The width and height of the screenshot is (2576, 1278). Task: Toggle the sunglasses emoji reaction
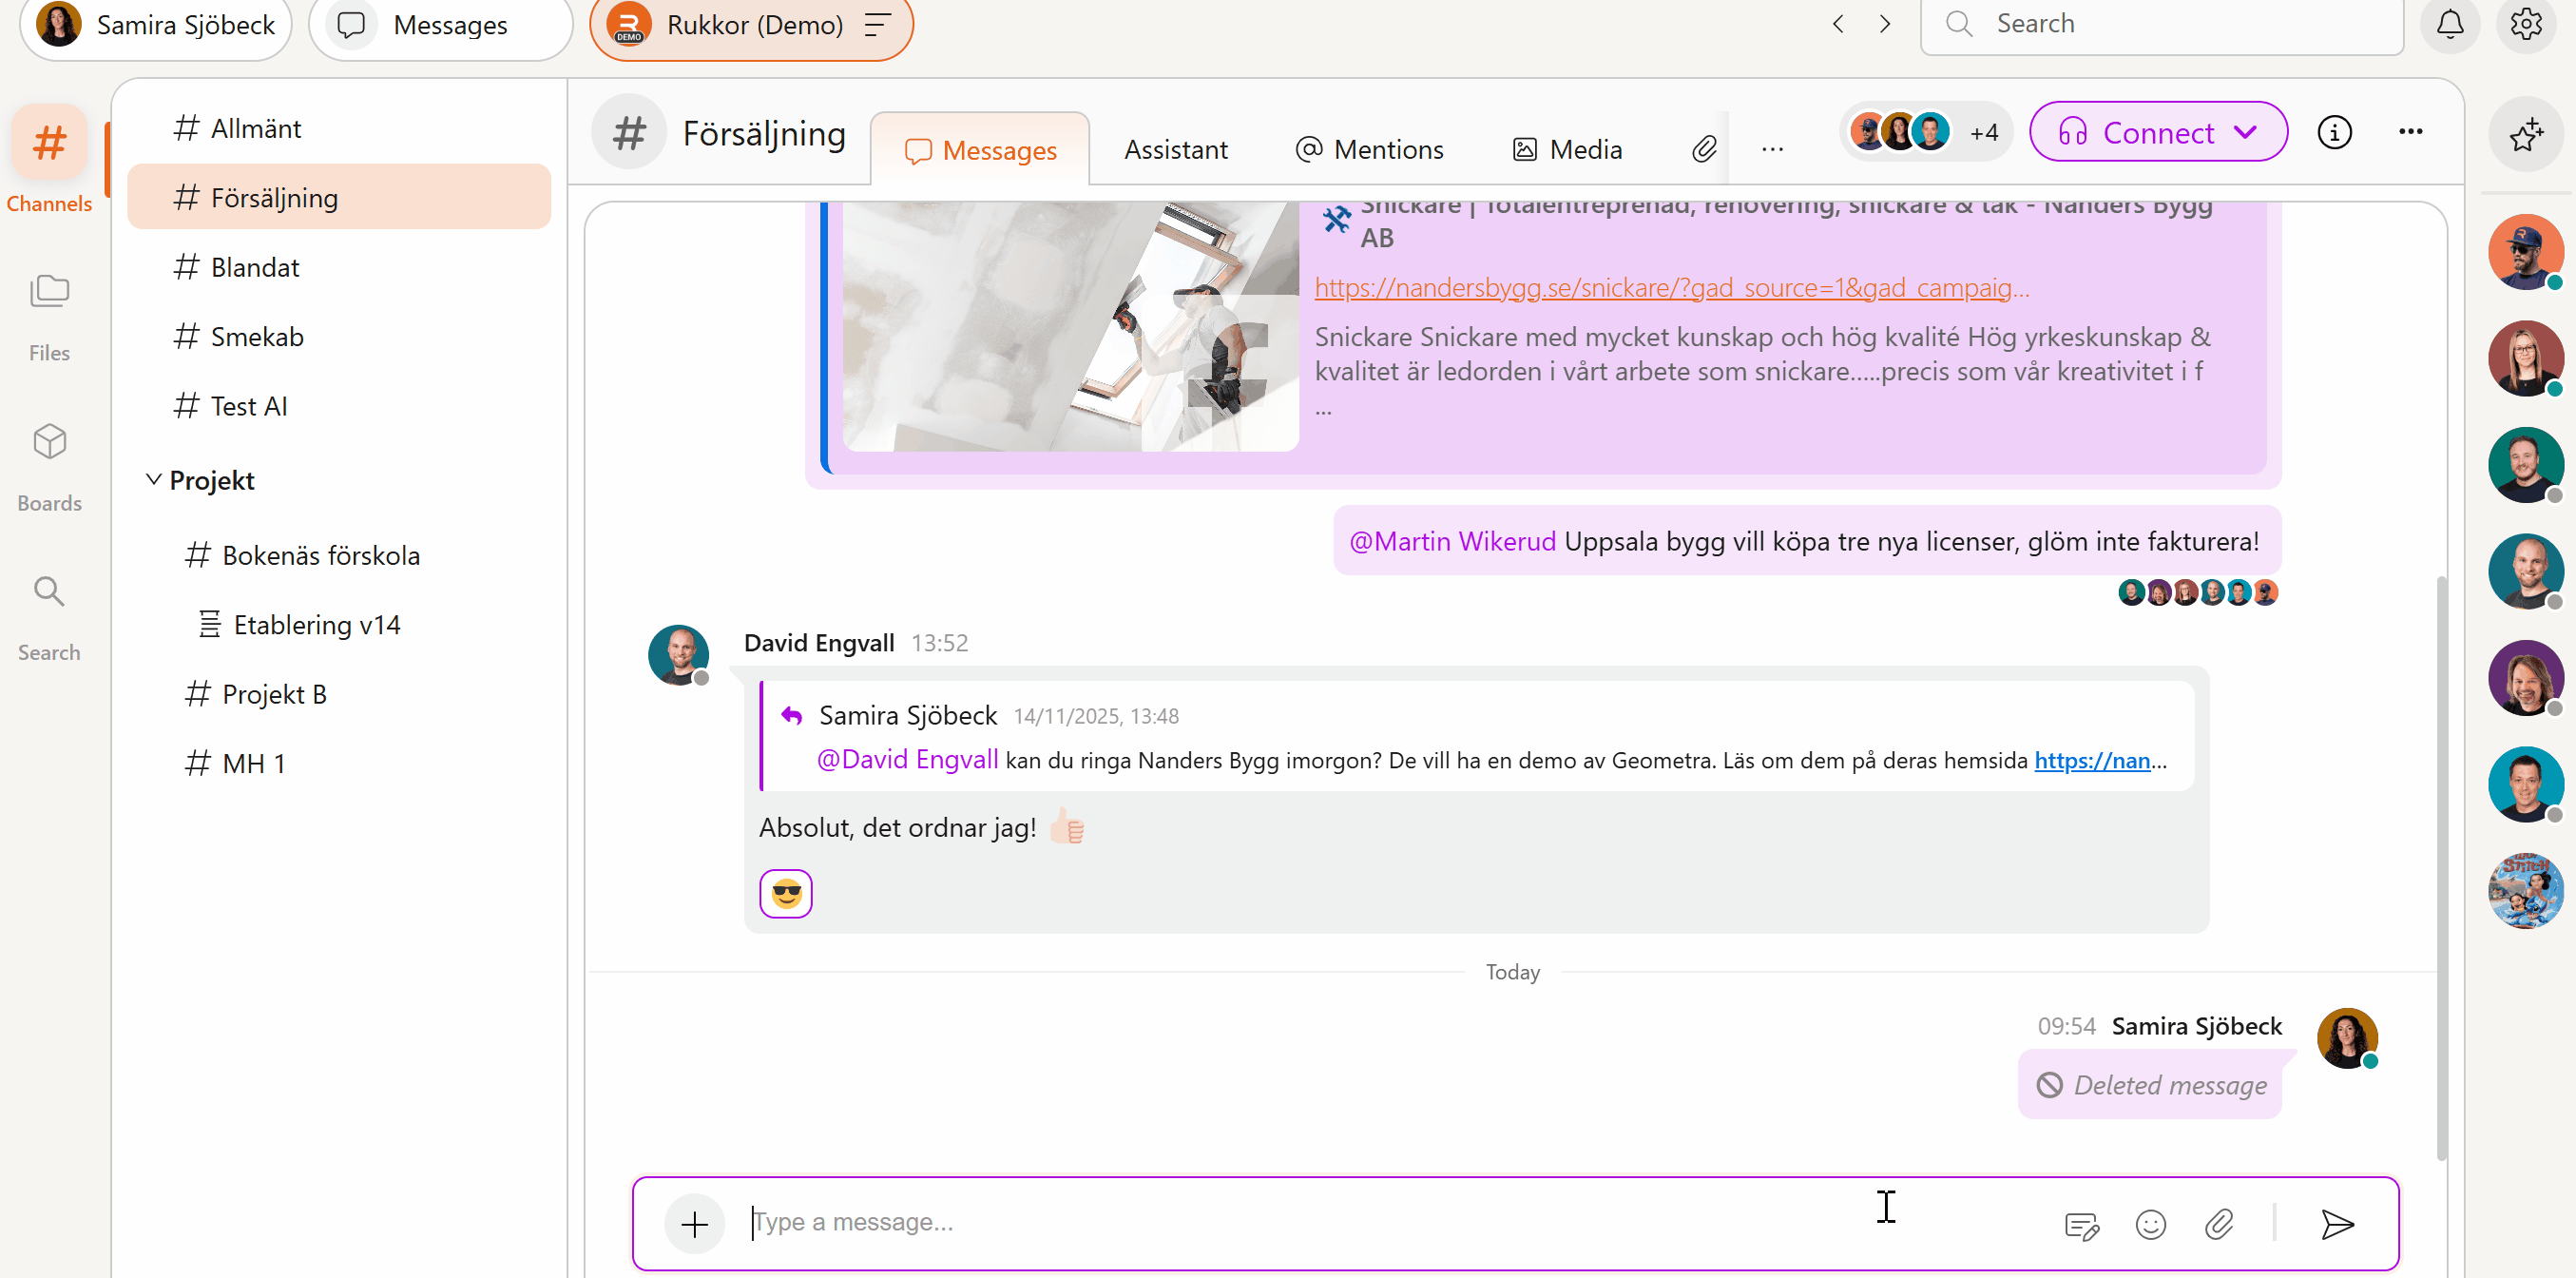[x=786, y=893]
